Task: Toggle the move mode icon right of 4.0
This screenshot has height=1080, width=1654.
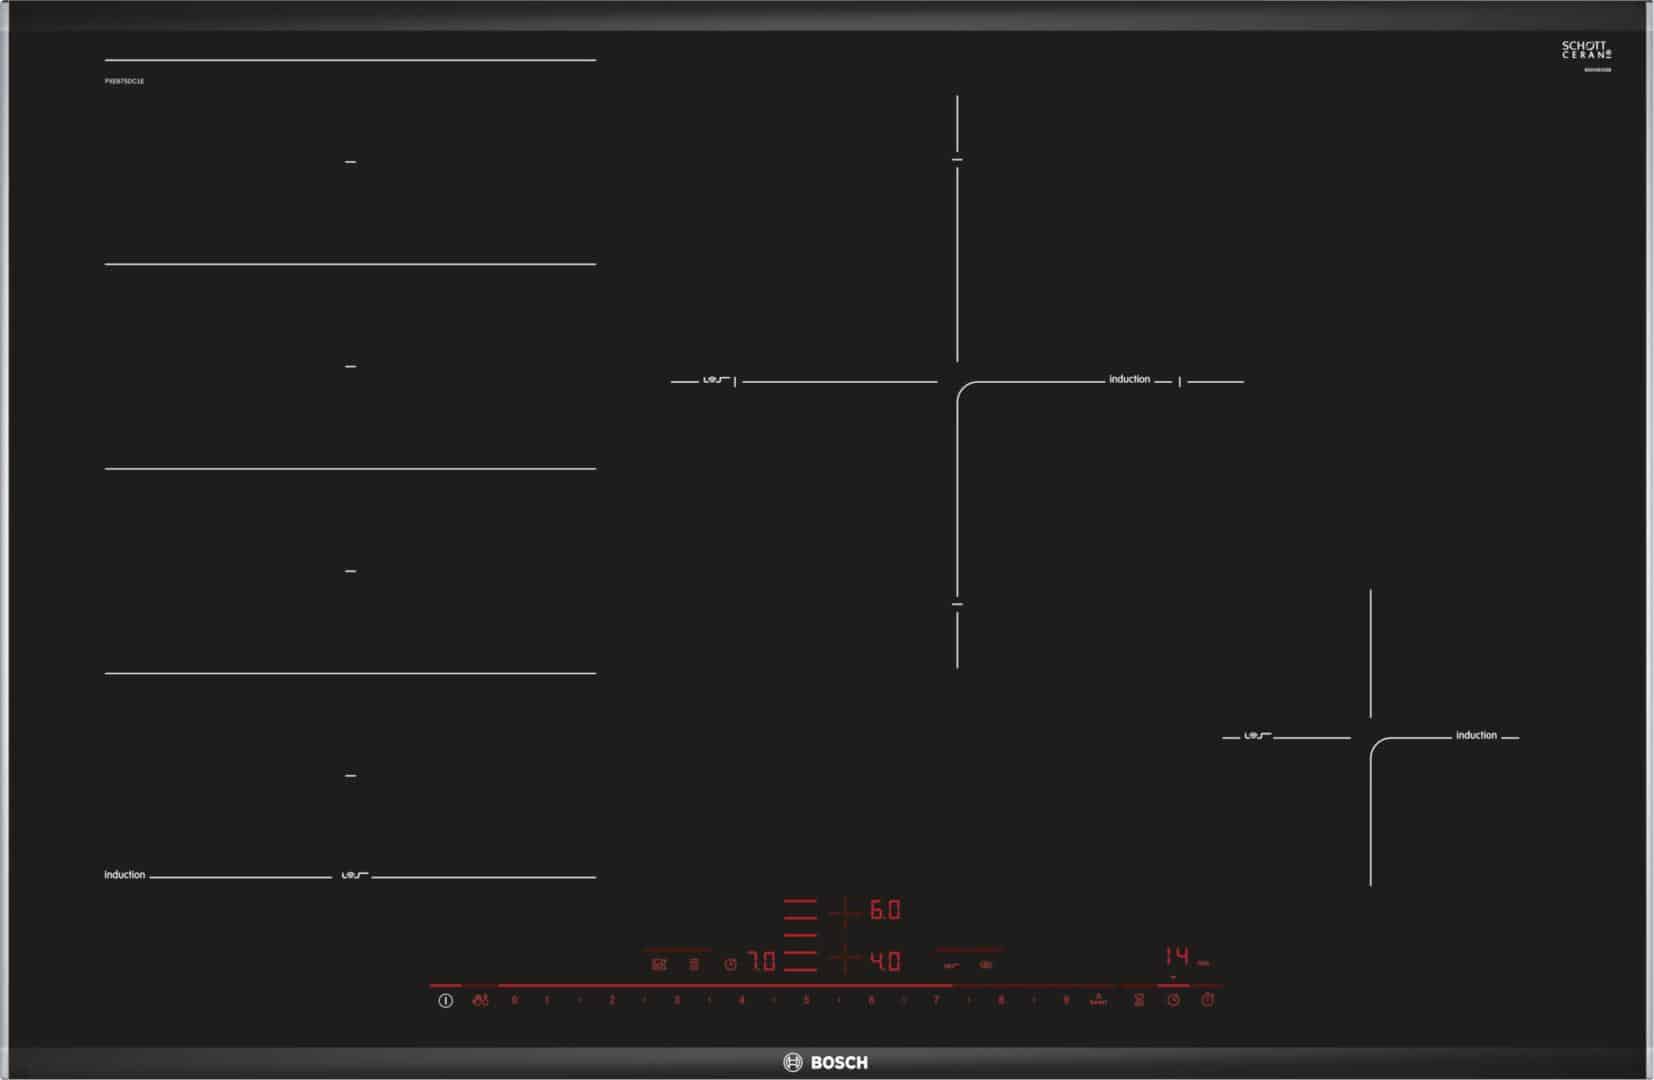Action: [951, 965]
